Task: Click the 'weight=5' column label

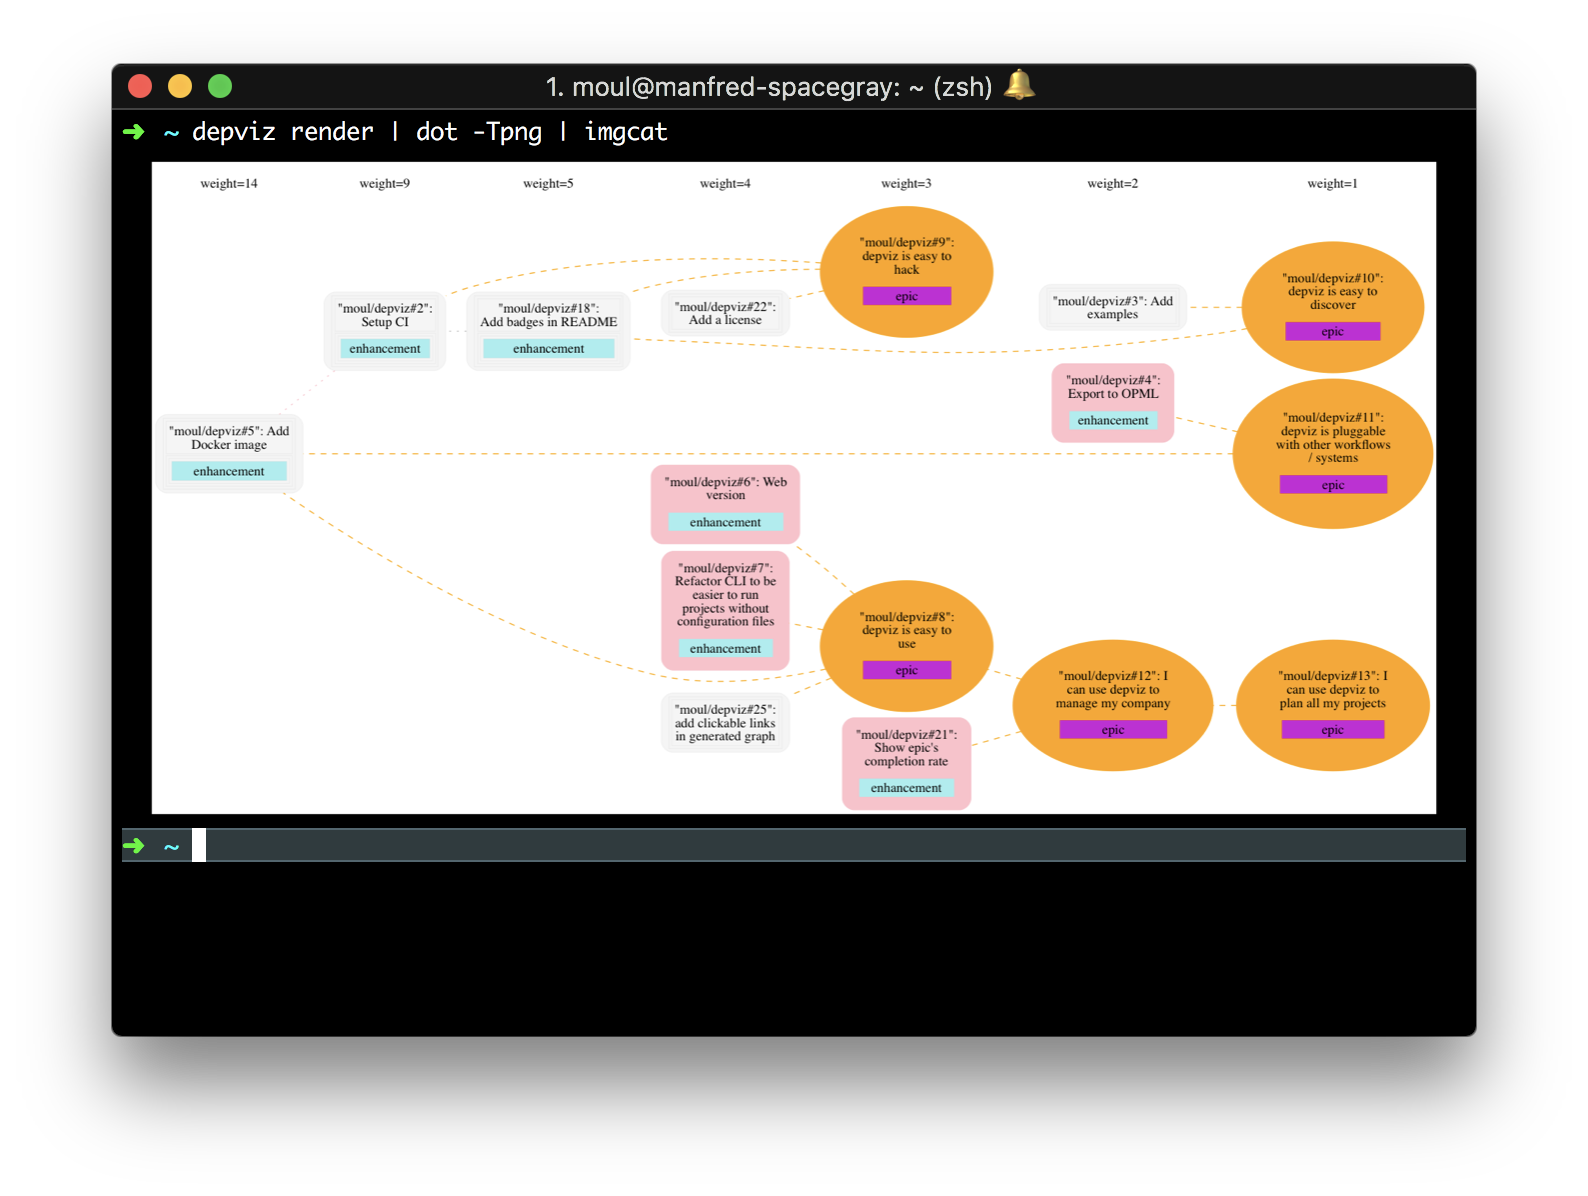Action: 548,184
